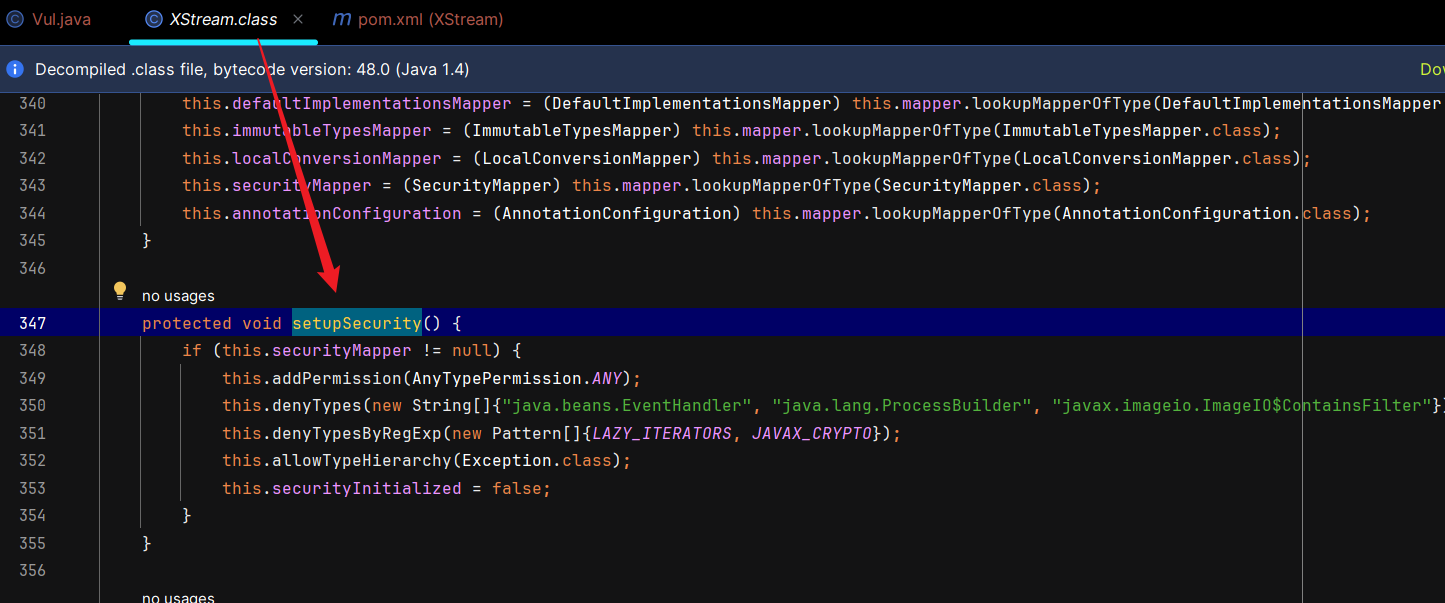Click LAZY_ITERATORS constant on line 351
The width and height of the screenshot is (1445, 603).
click(x=661, y=433)
